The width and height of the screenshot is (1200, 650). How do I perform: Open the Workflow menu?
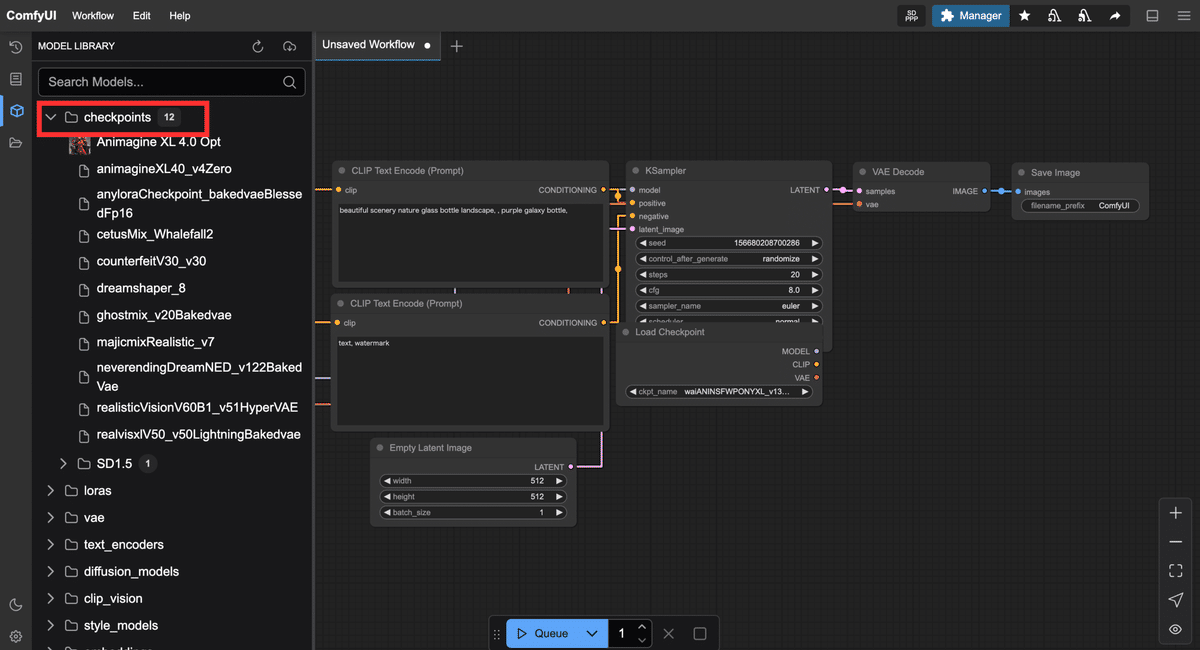93,16
